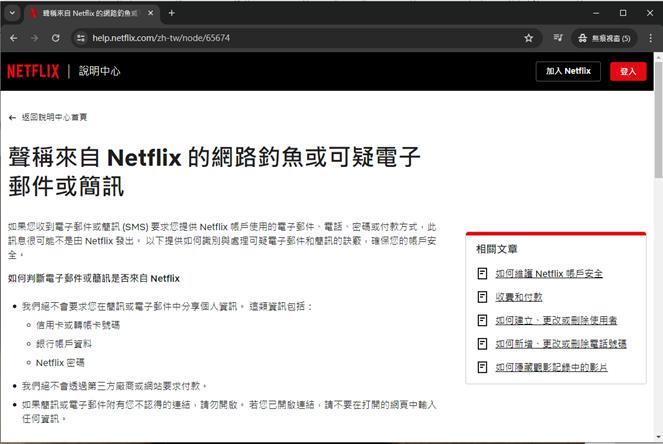Viewport: 663px width, 444px height.
Task: Minimize the browser window
Action: click(596, 13)
